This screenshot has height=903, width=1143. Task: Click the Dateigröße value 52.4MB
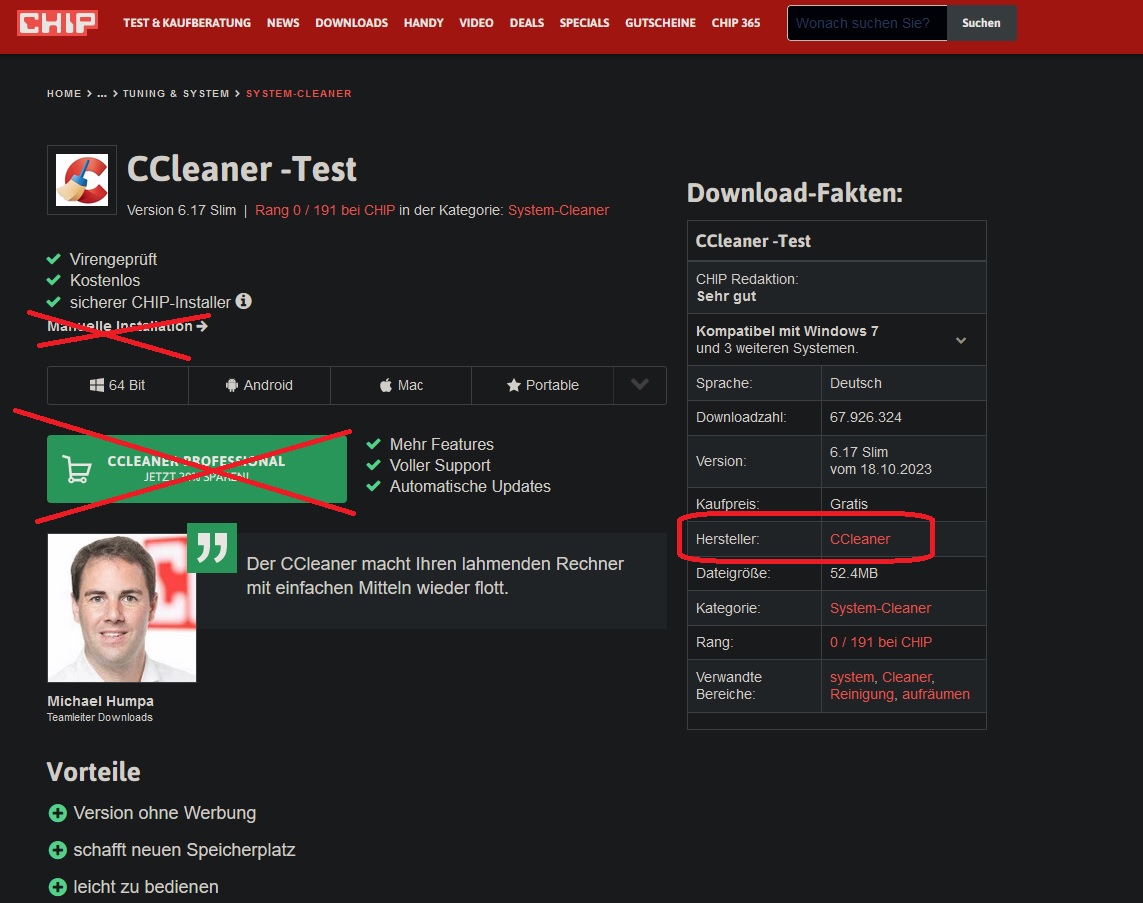pos(854,573)
